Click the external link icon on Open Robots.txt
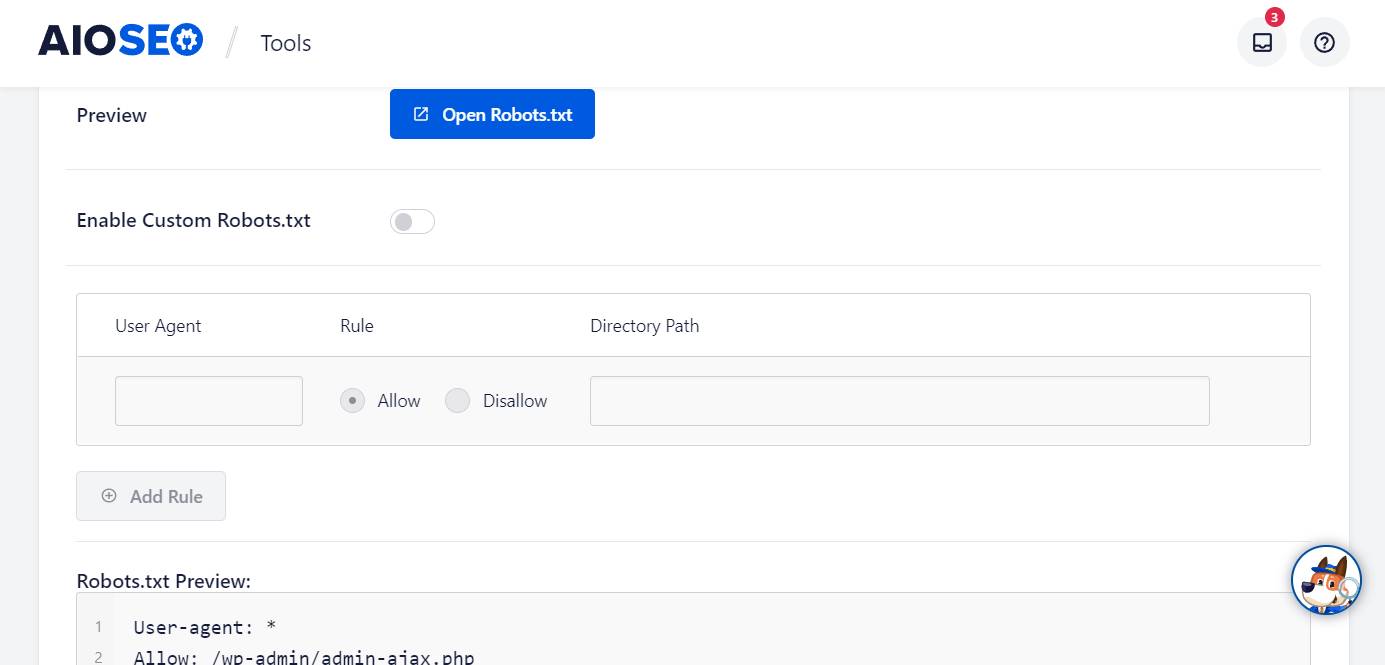 [x=421, y=114]
